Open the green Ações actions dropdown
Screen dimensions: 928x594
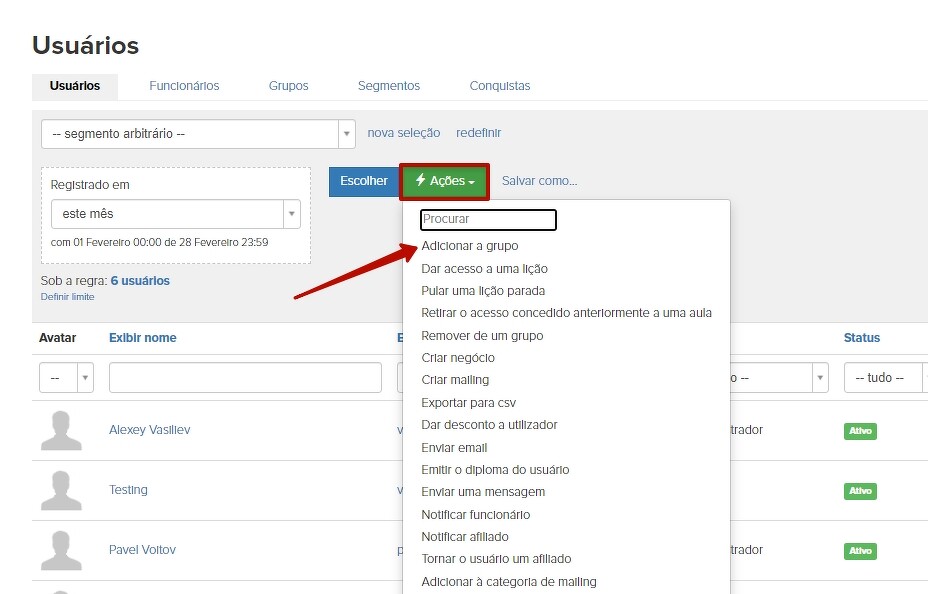tap(445, 181)
